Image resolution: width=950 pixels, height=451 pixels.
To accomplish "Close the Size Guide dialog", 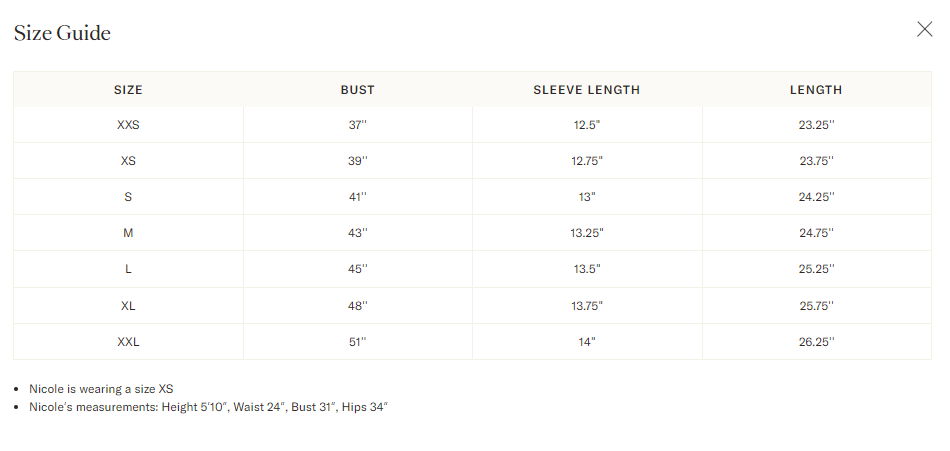I will (x=924, y=29).
